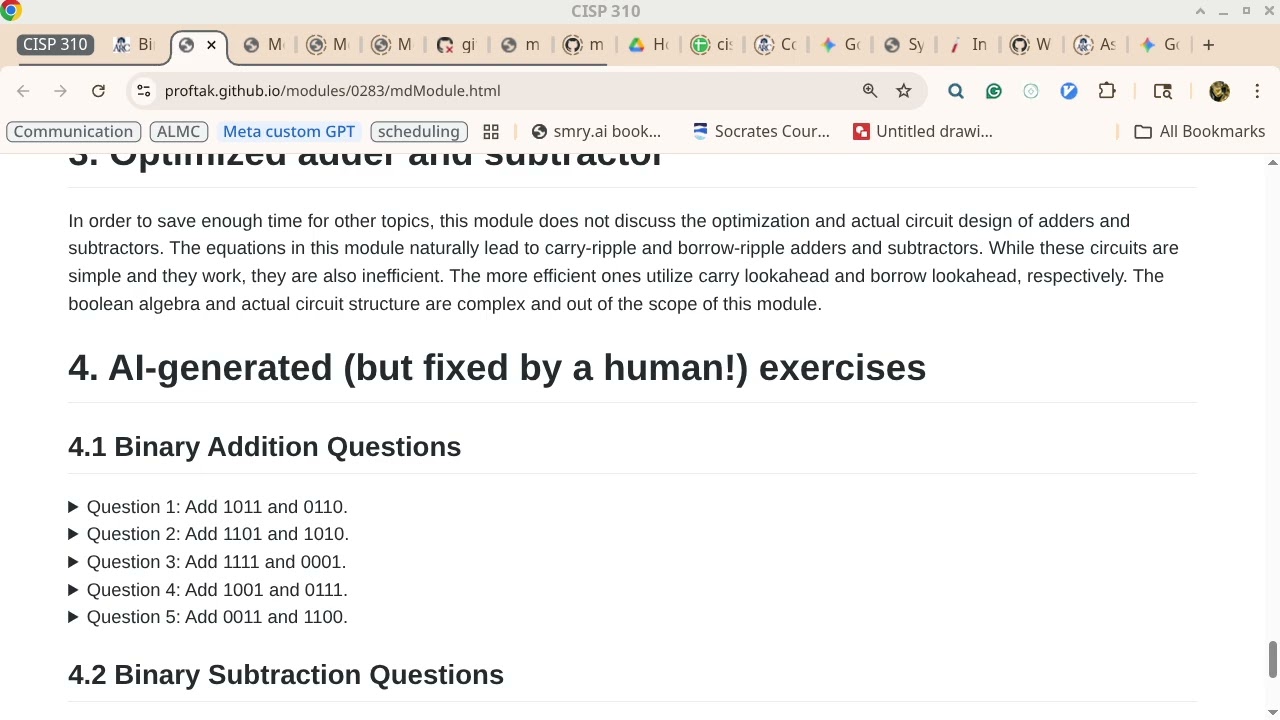1280x720 pixels.
Task: Open the Chrome three-dot menu
Action: click(x=1257, y=91)
